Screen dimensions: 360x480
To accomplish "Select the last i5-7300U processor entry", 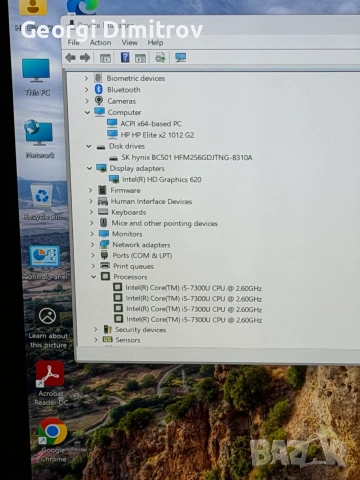I will point(194,320).
